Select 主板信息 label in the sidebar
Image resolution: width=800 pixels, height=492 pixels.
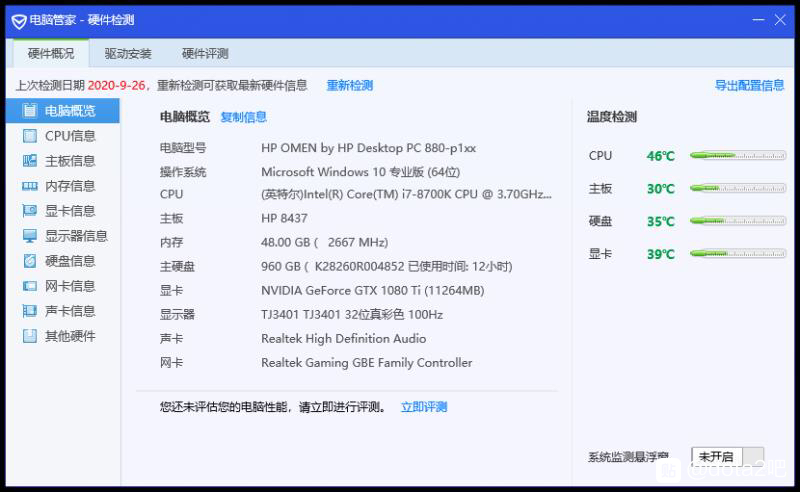click(70, 161)
